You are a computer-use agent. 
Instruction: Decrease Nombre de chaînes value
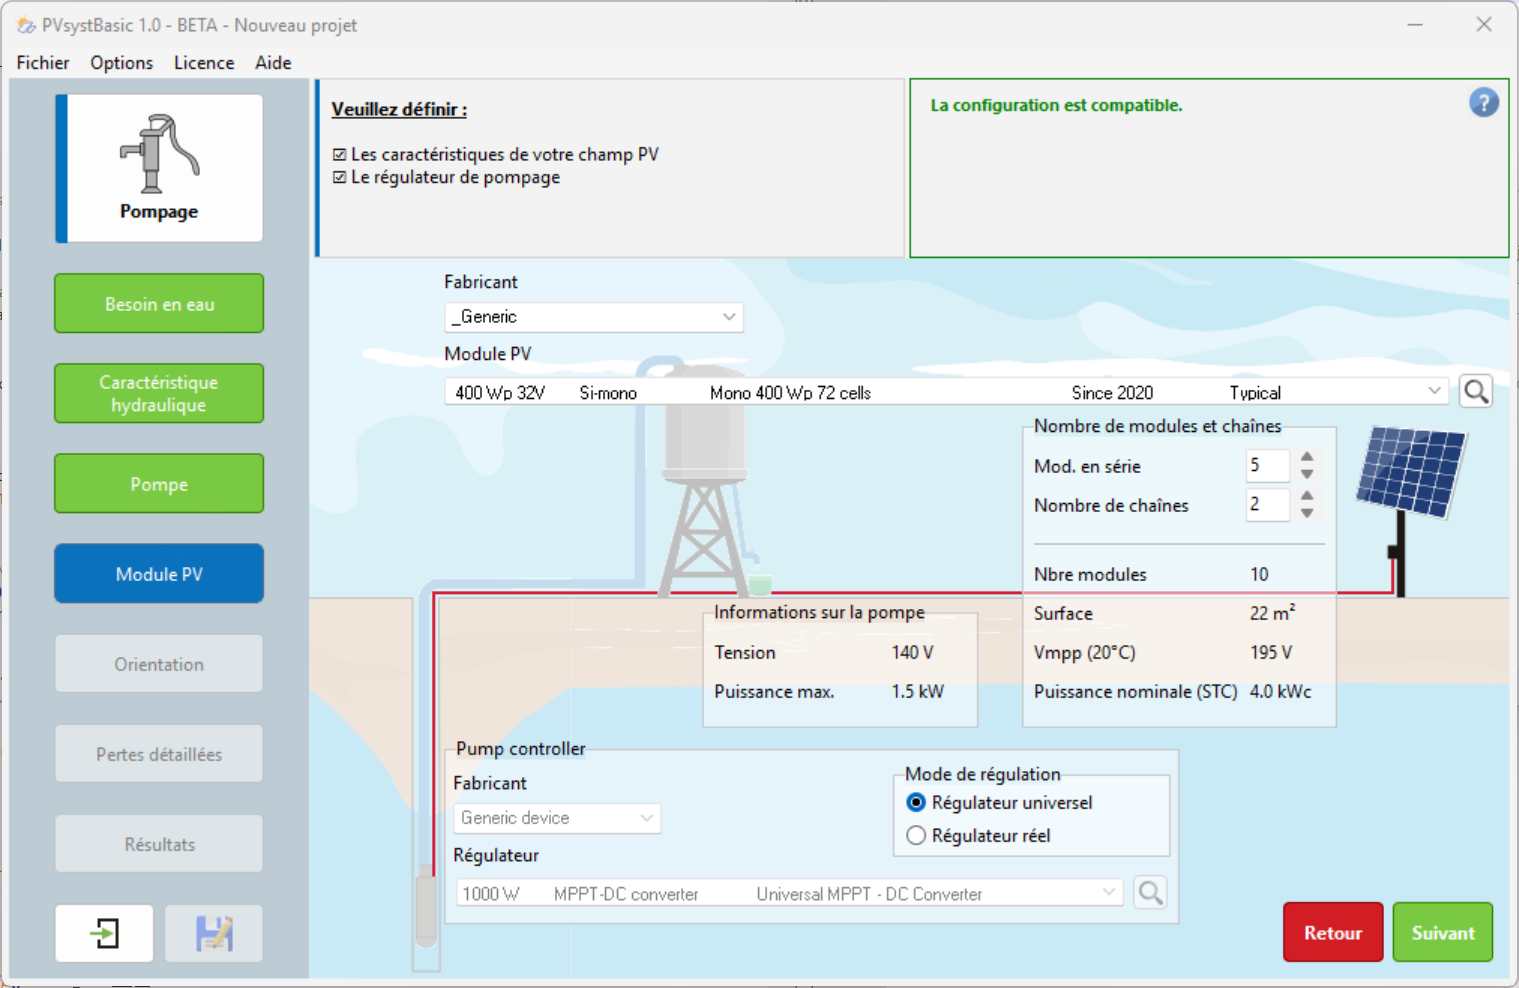pos(1307,513)
